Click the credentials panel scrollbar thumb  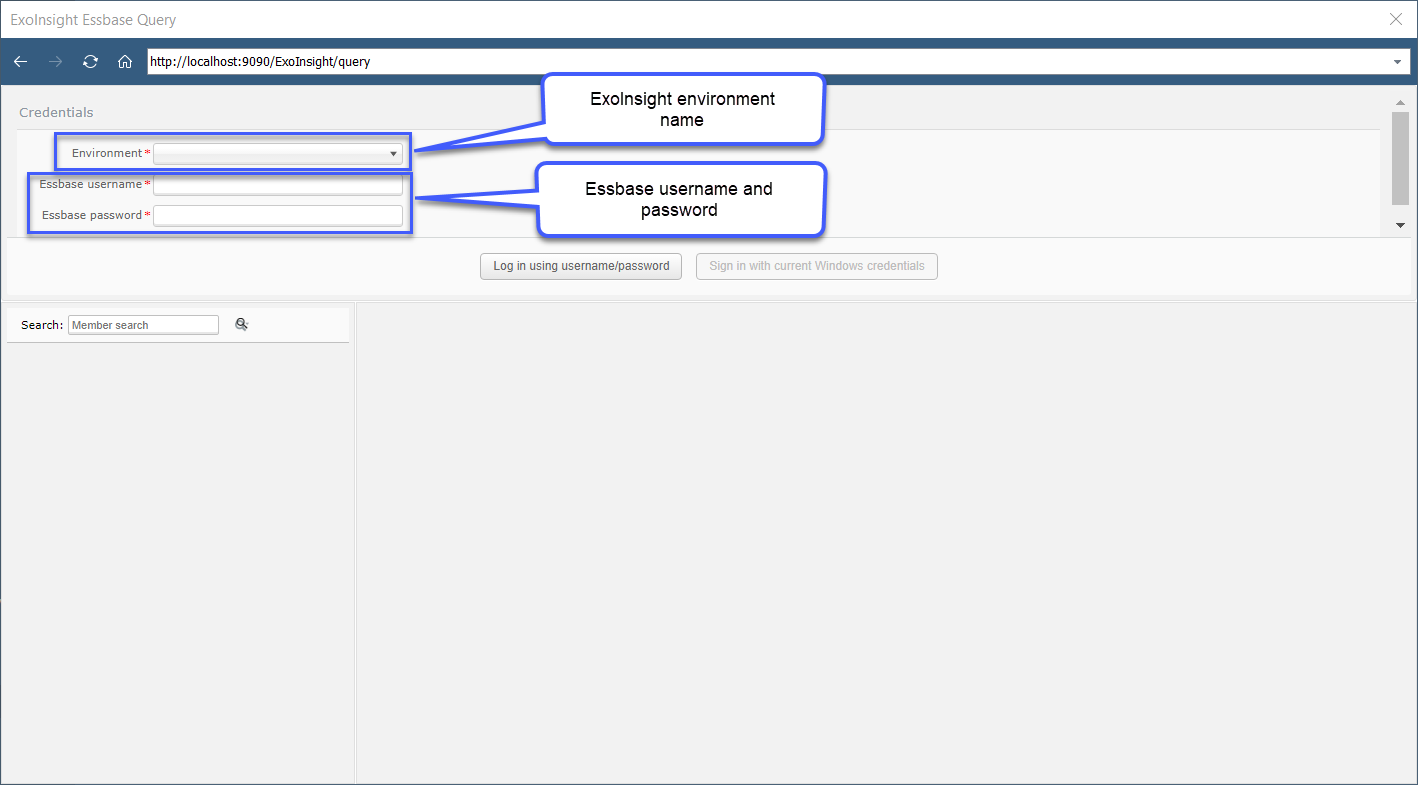[x=1400, y=159]
